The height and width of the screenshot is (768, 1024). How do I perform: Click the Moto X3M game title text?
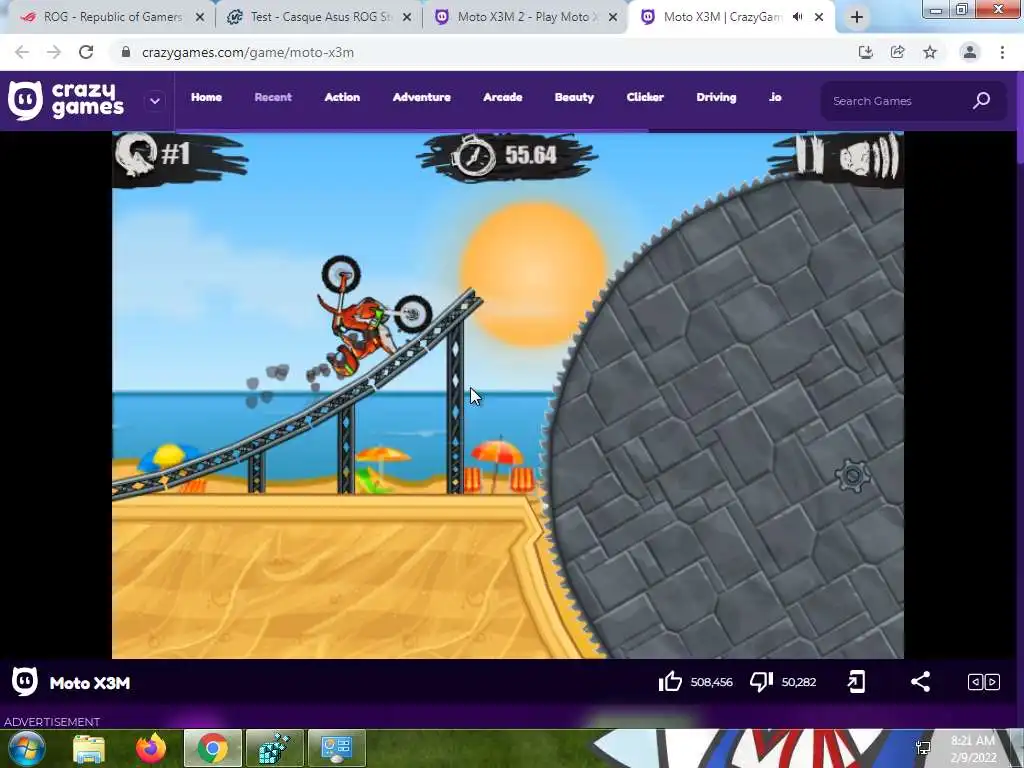[x=90, y=683]
